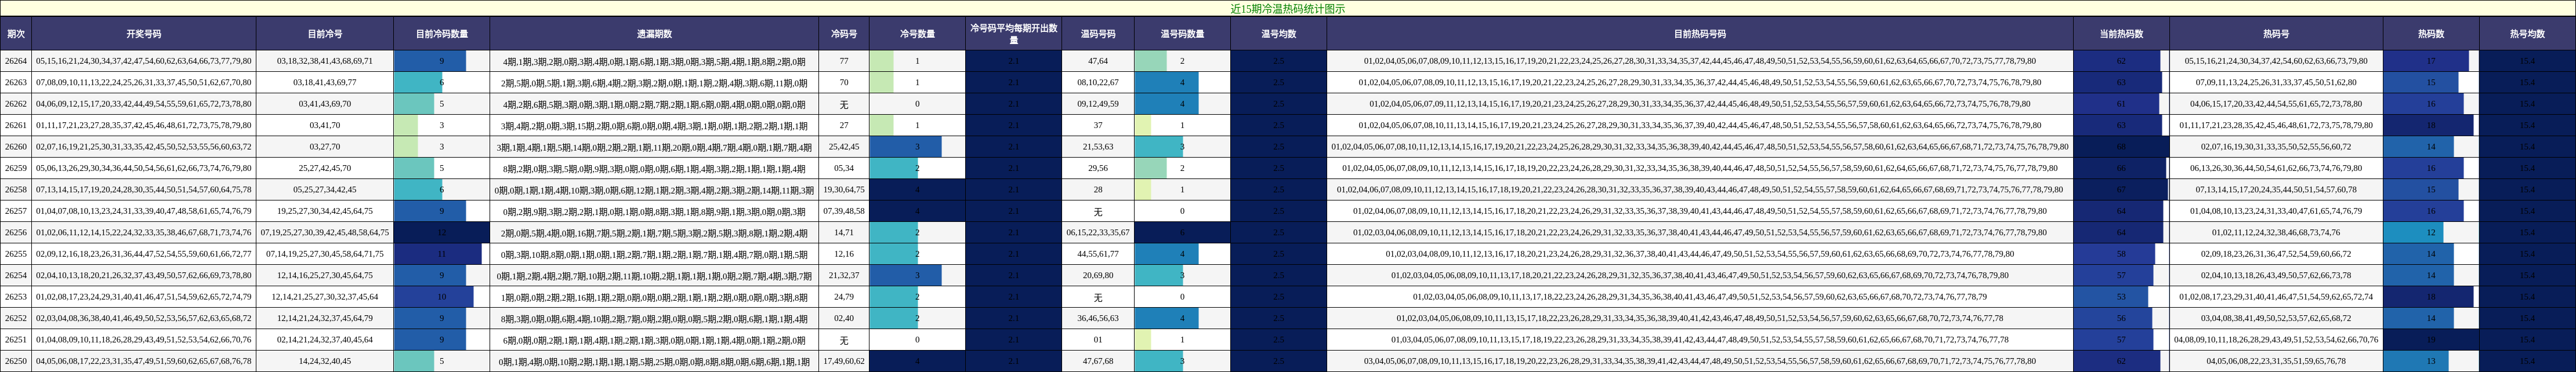This screenshot has height=372, width=2576.
Task: Click the 目前热码号码 cell in row 26260
Action: click(1699, 147)
